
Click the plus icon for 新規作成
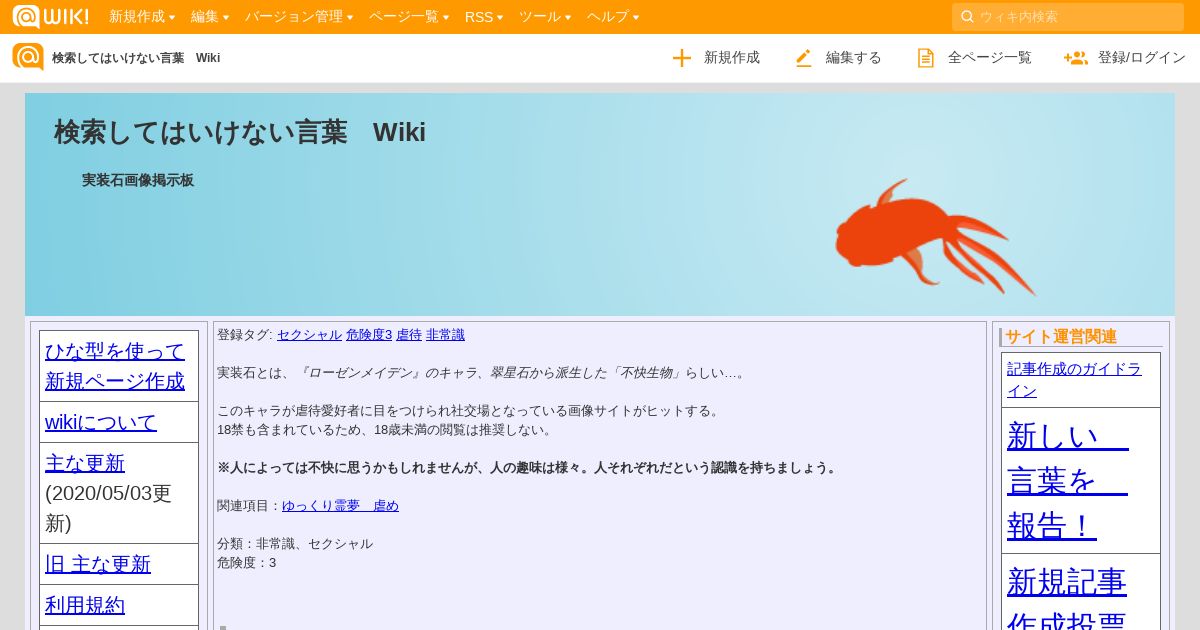(682, 58)
